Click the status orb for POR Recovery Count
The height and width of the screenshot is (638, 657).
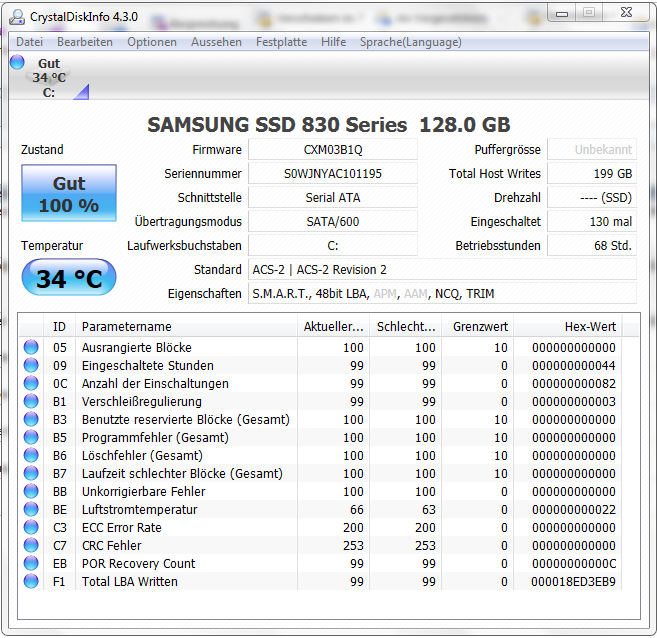pos(31,563)
